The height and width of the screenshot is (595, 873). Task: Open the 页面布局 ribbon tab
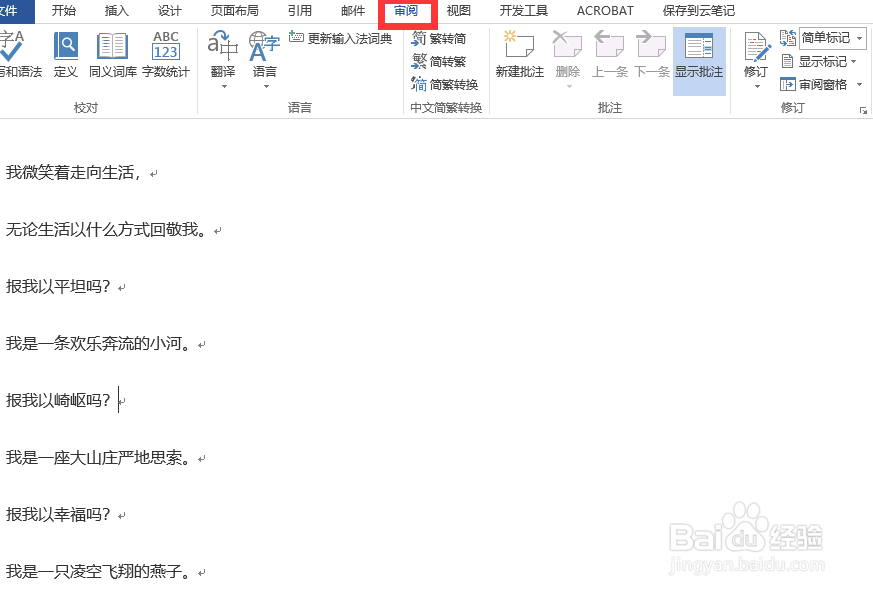[234, 11]
